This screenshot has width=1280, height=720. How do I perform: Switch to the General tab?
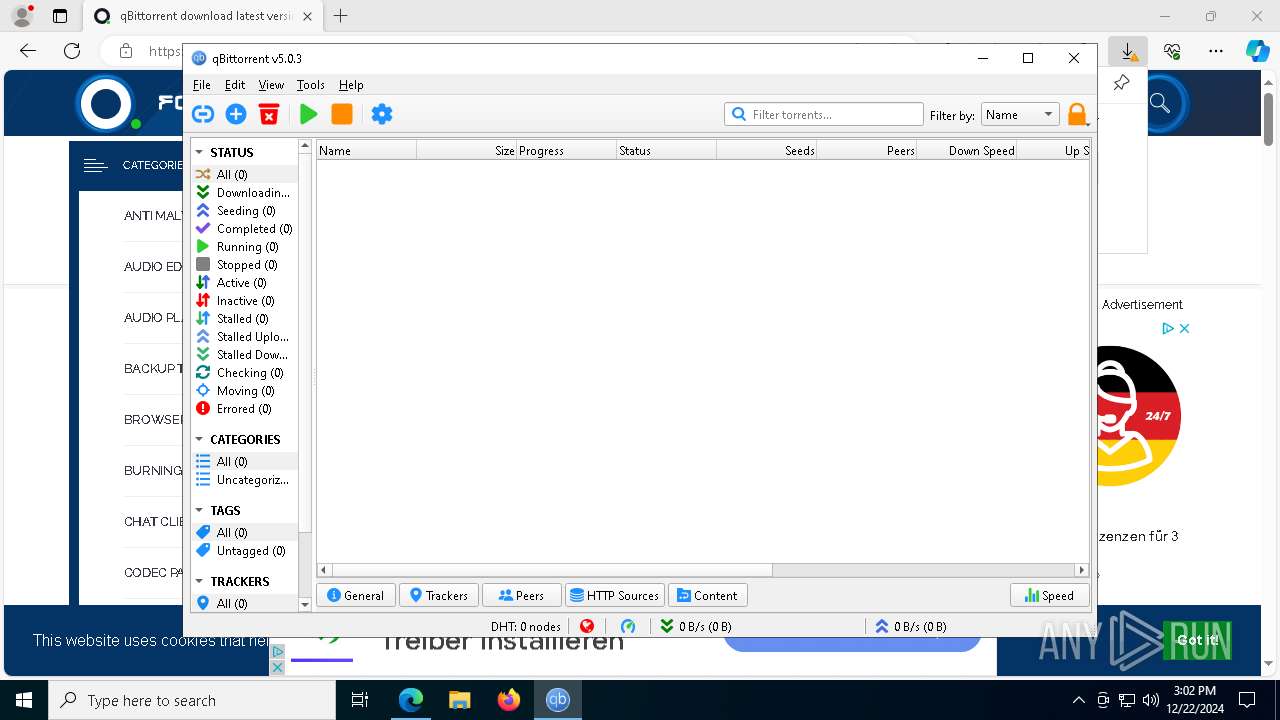coord(356,595)
